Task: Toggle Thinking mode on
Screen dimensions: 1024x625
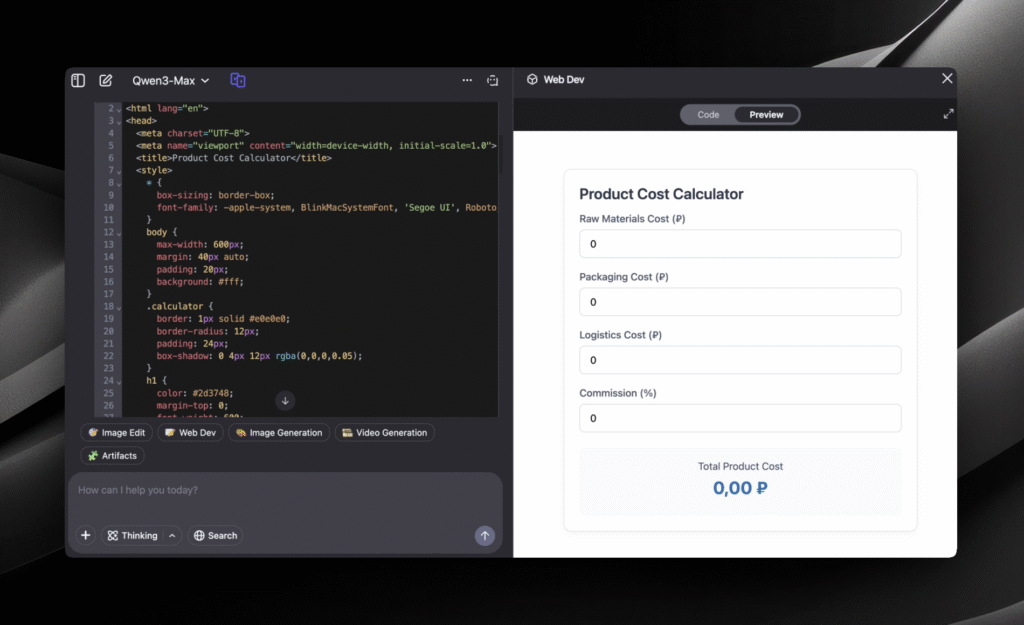Action: tap(133, 535)
